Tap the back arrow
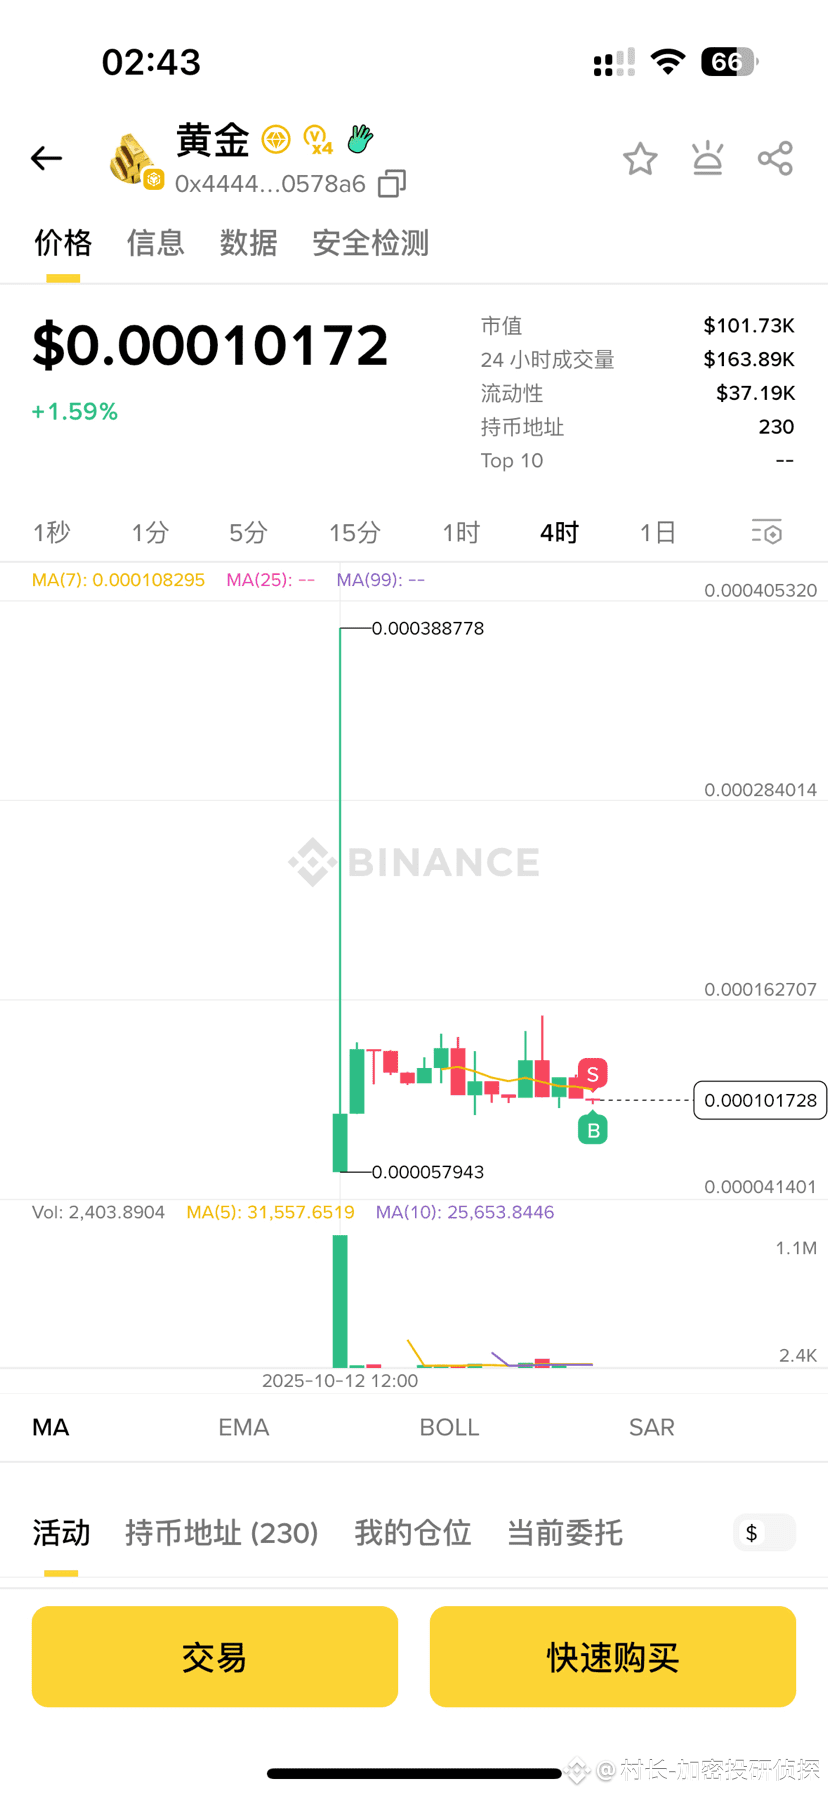828x1796 pixels. point(47,158)
